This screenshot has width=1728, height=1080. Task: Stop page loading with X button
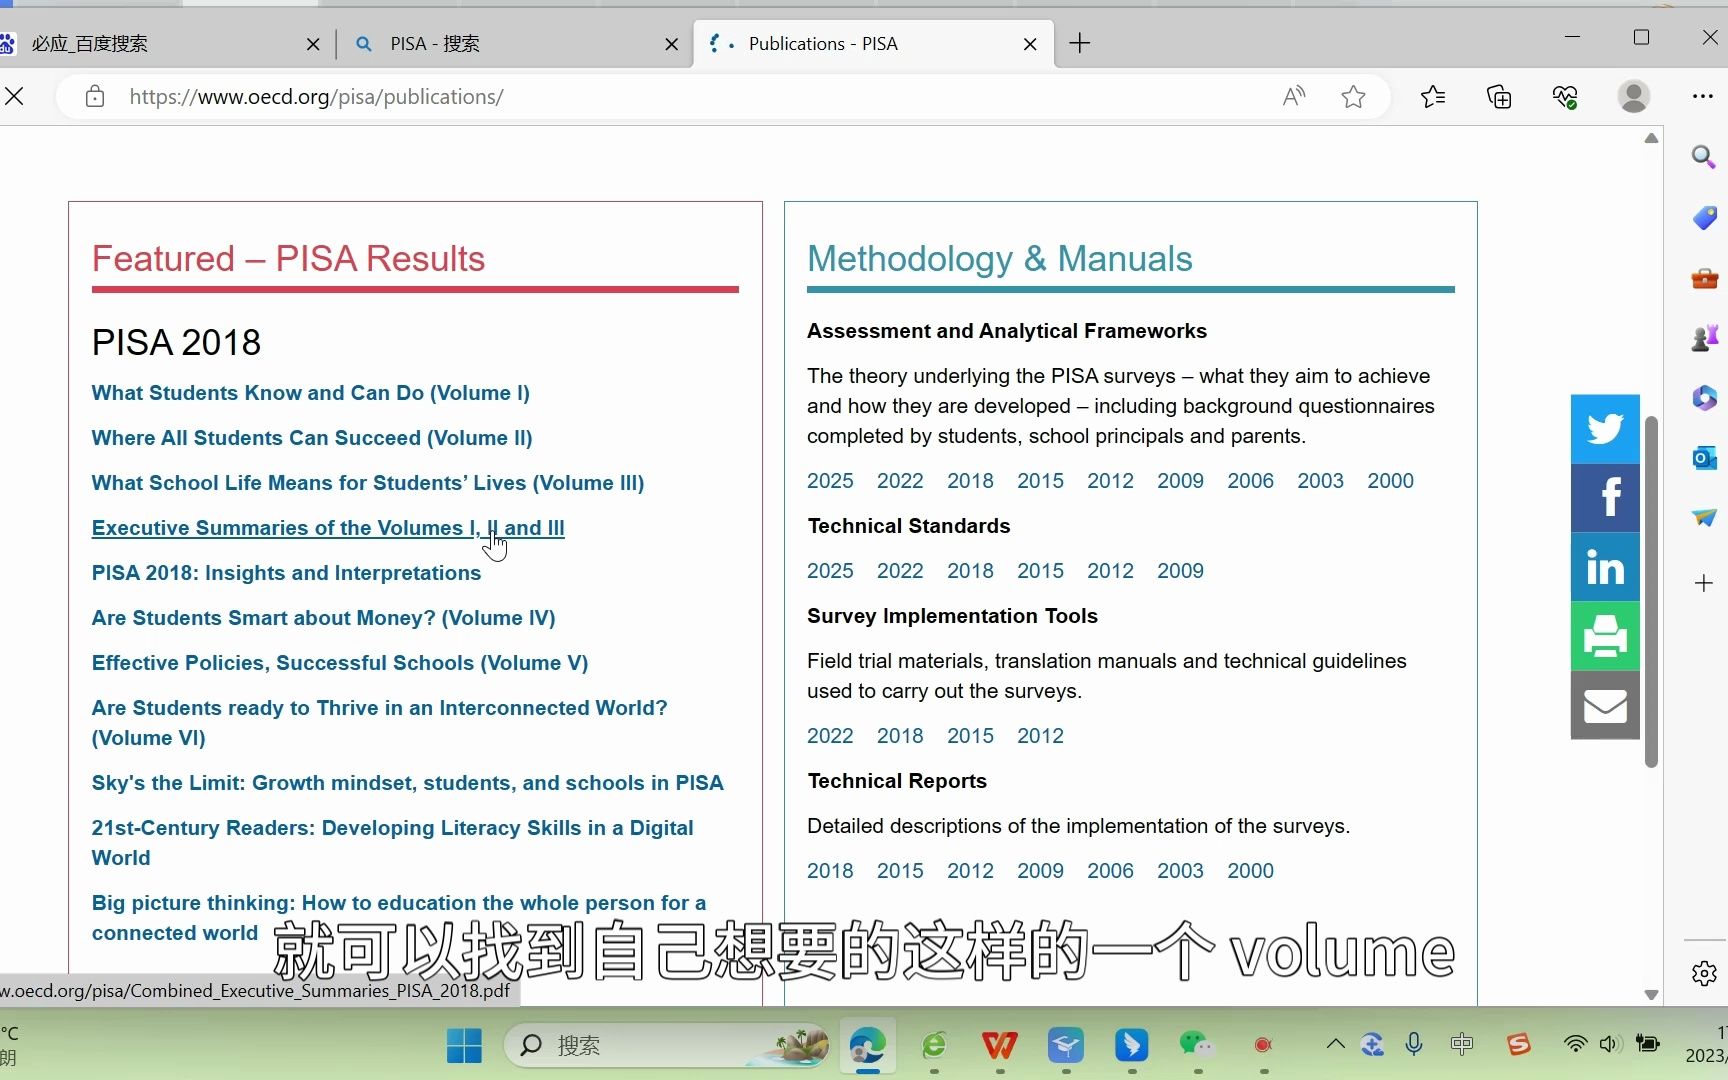pyautogui.click(x=15, y=96)
